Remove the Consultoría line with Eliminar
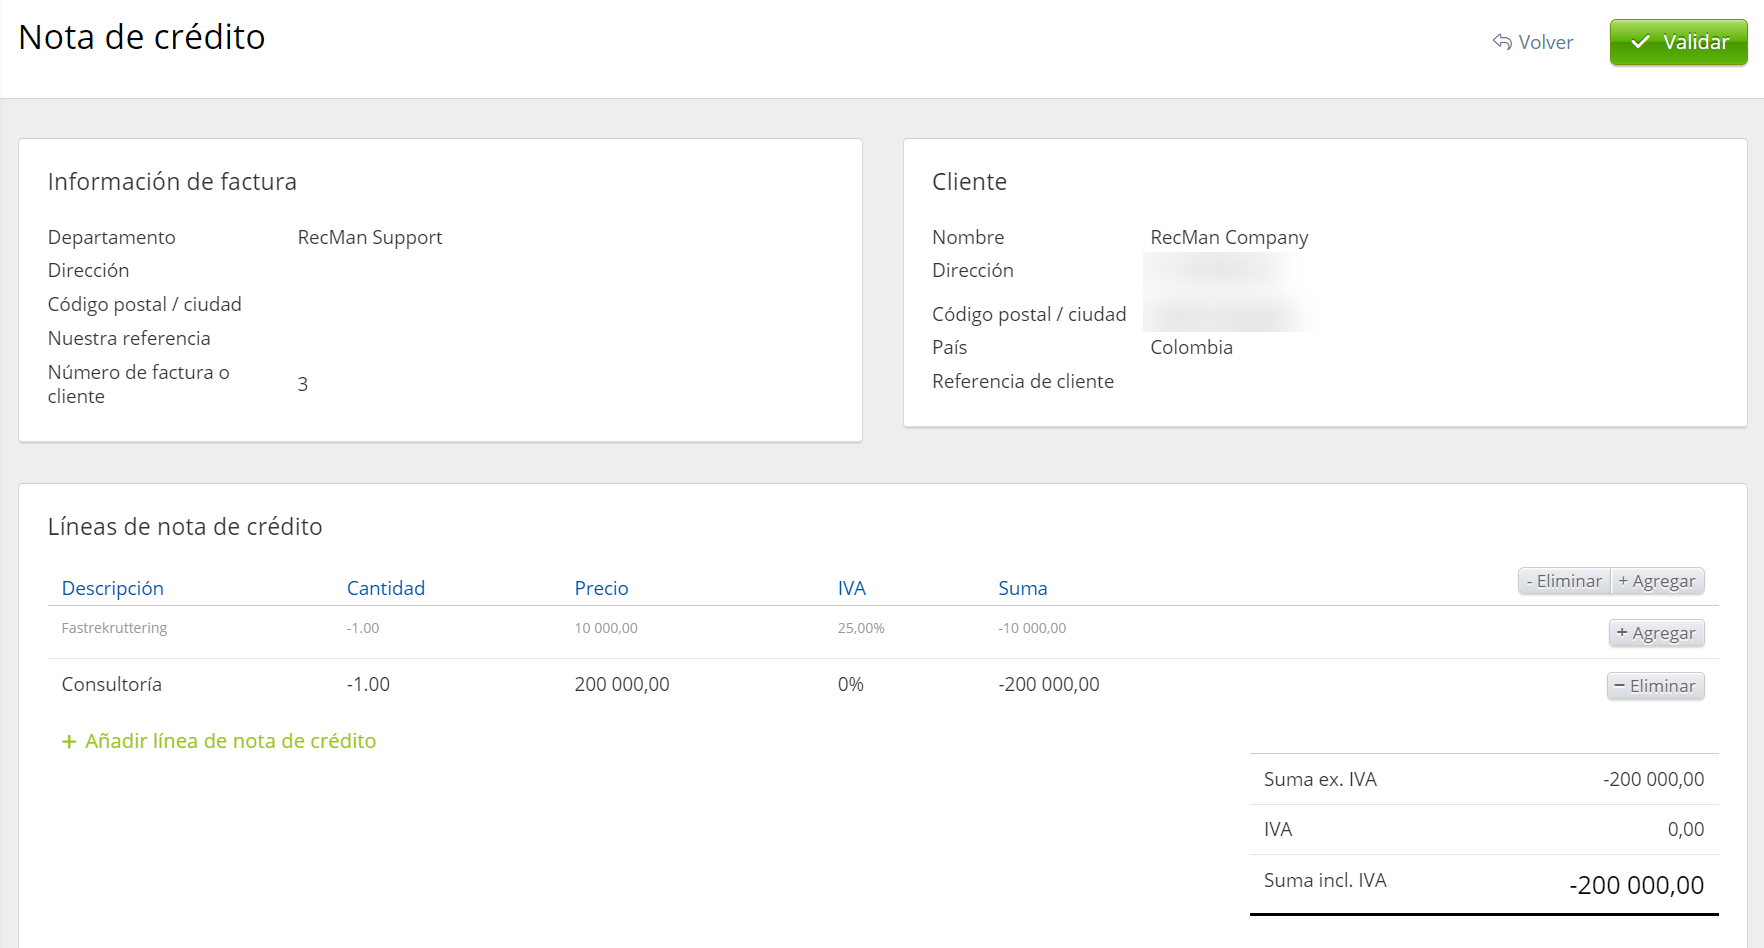1764x948 pixels. coord(1655,686)
